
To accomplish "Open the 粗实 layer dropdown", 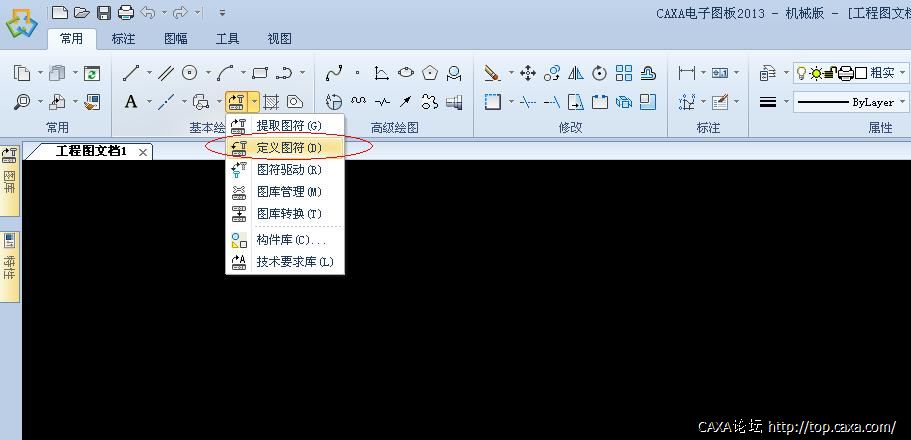I will (902, 73).
